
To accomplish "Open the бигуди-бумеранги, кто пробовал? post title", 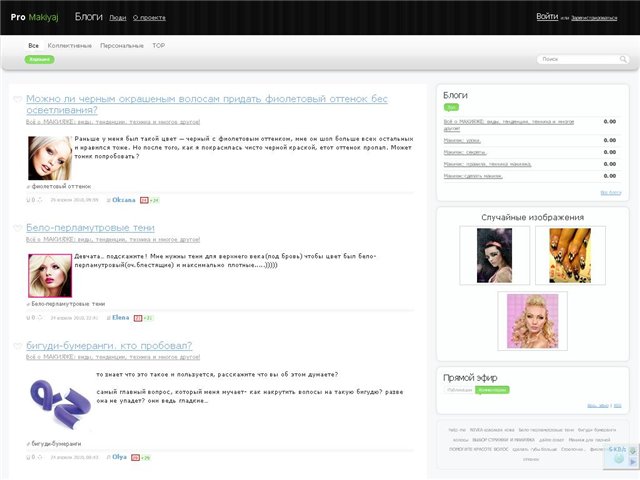I will pyautogui.click(x=109, y=346).
